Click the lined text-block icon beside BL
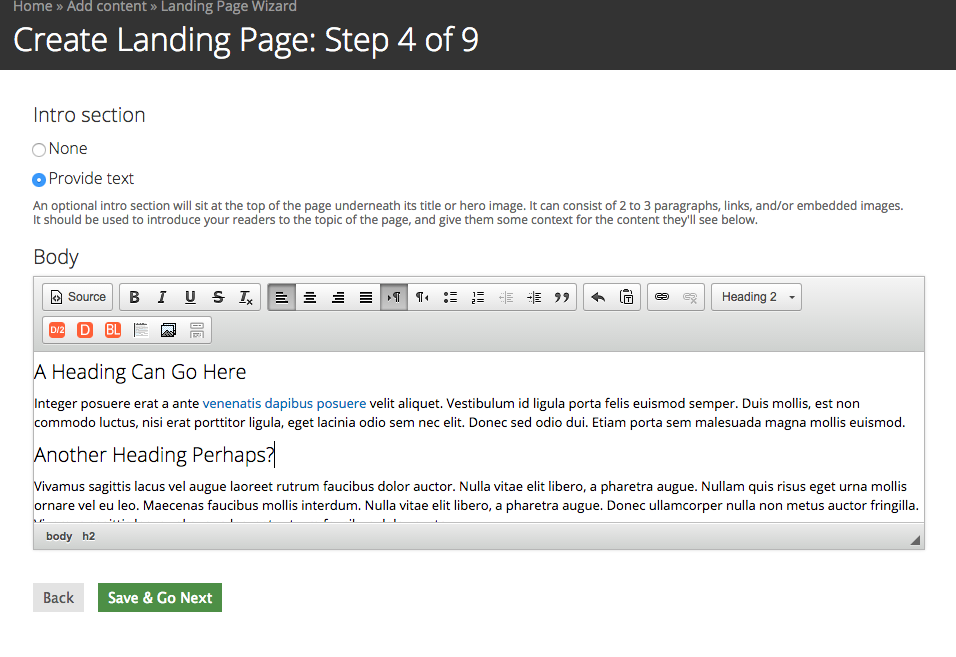This screenshot has width=956, height=657. coord(141,330)
